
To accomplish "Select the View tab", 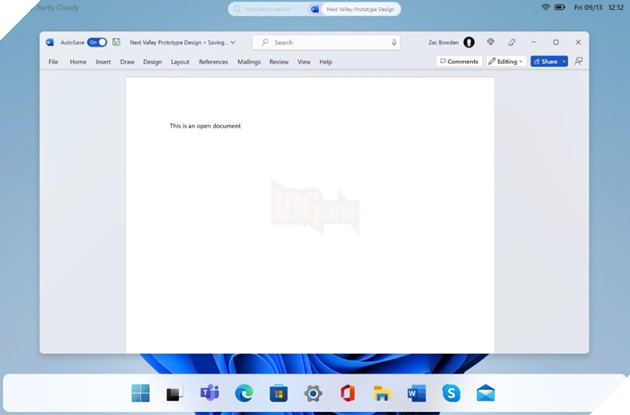I will [304, 62].
